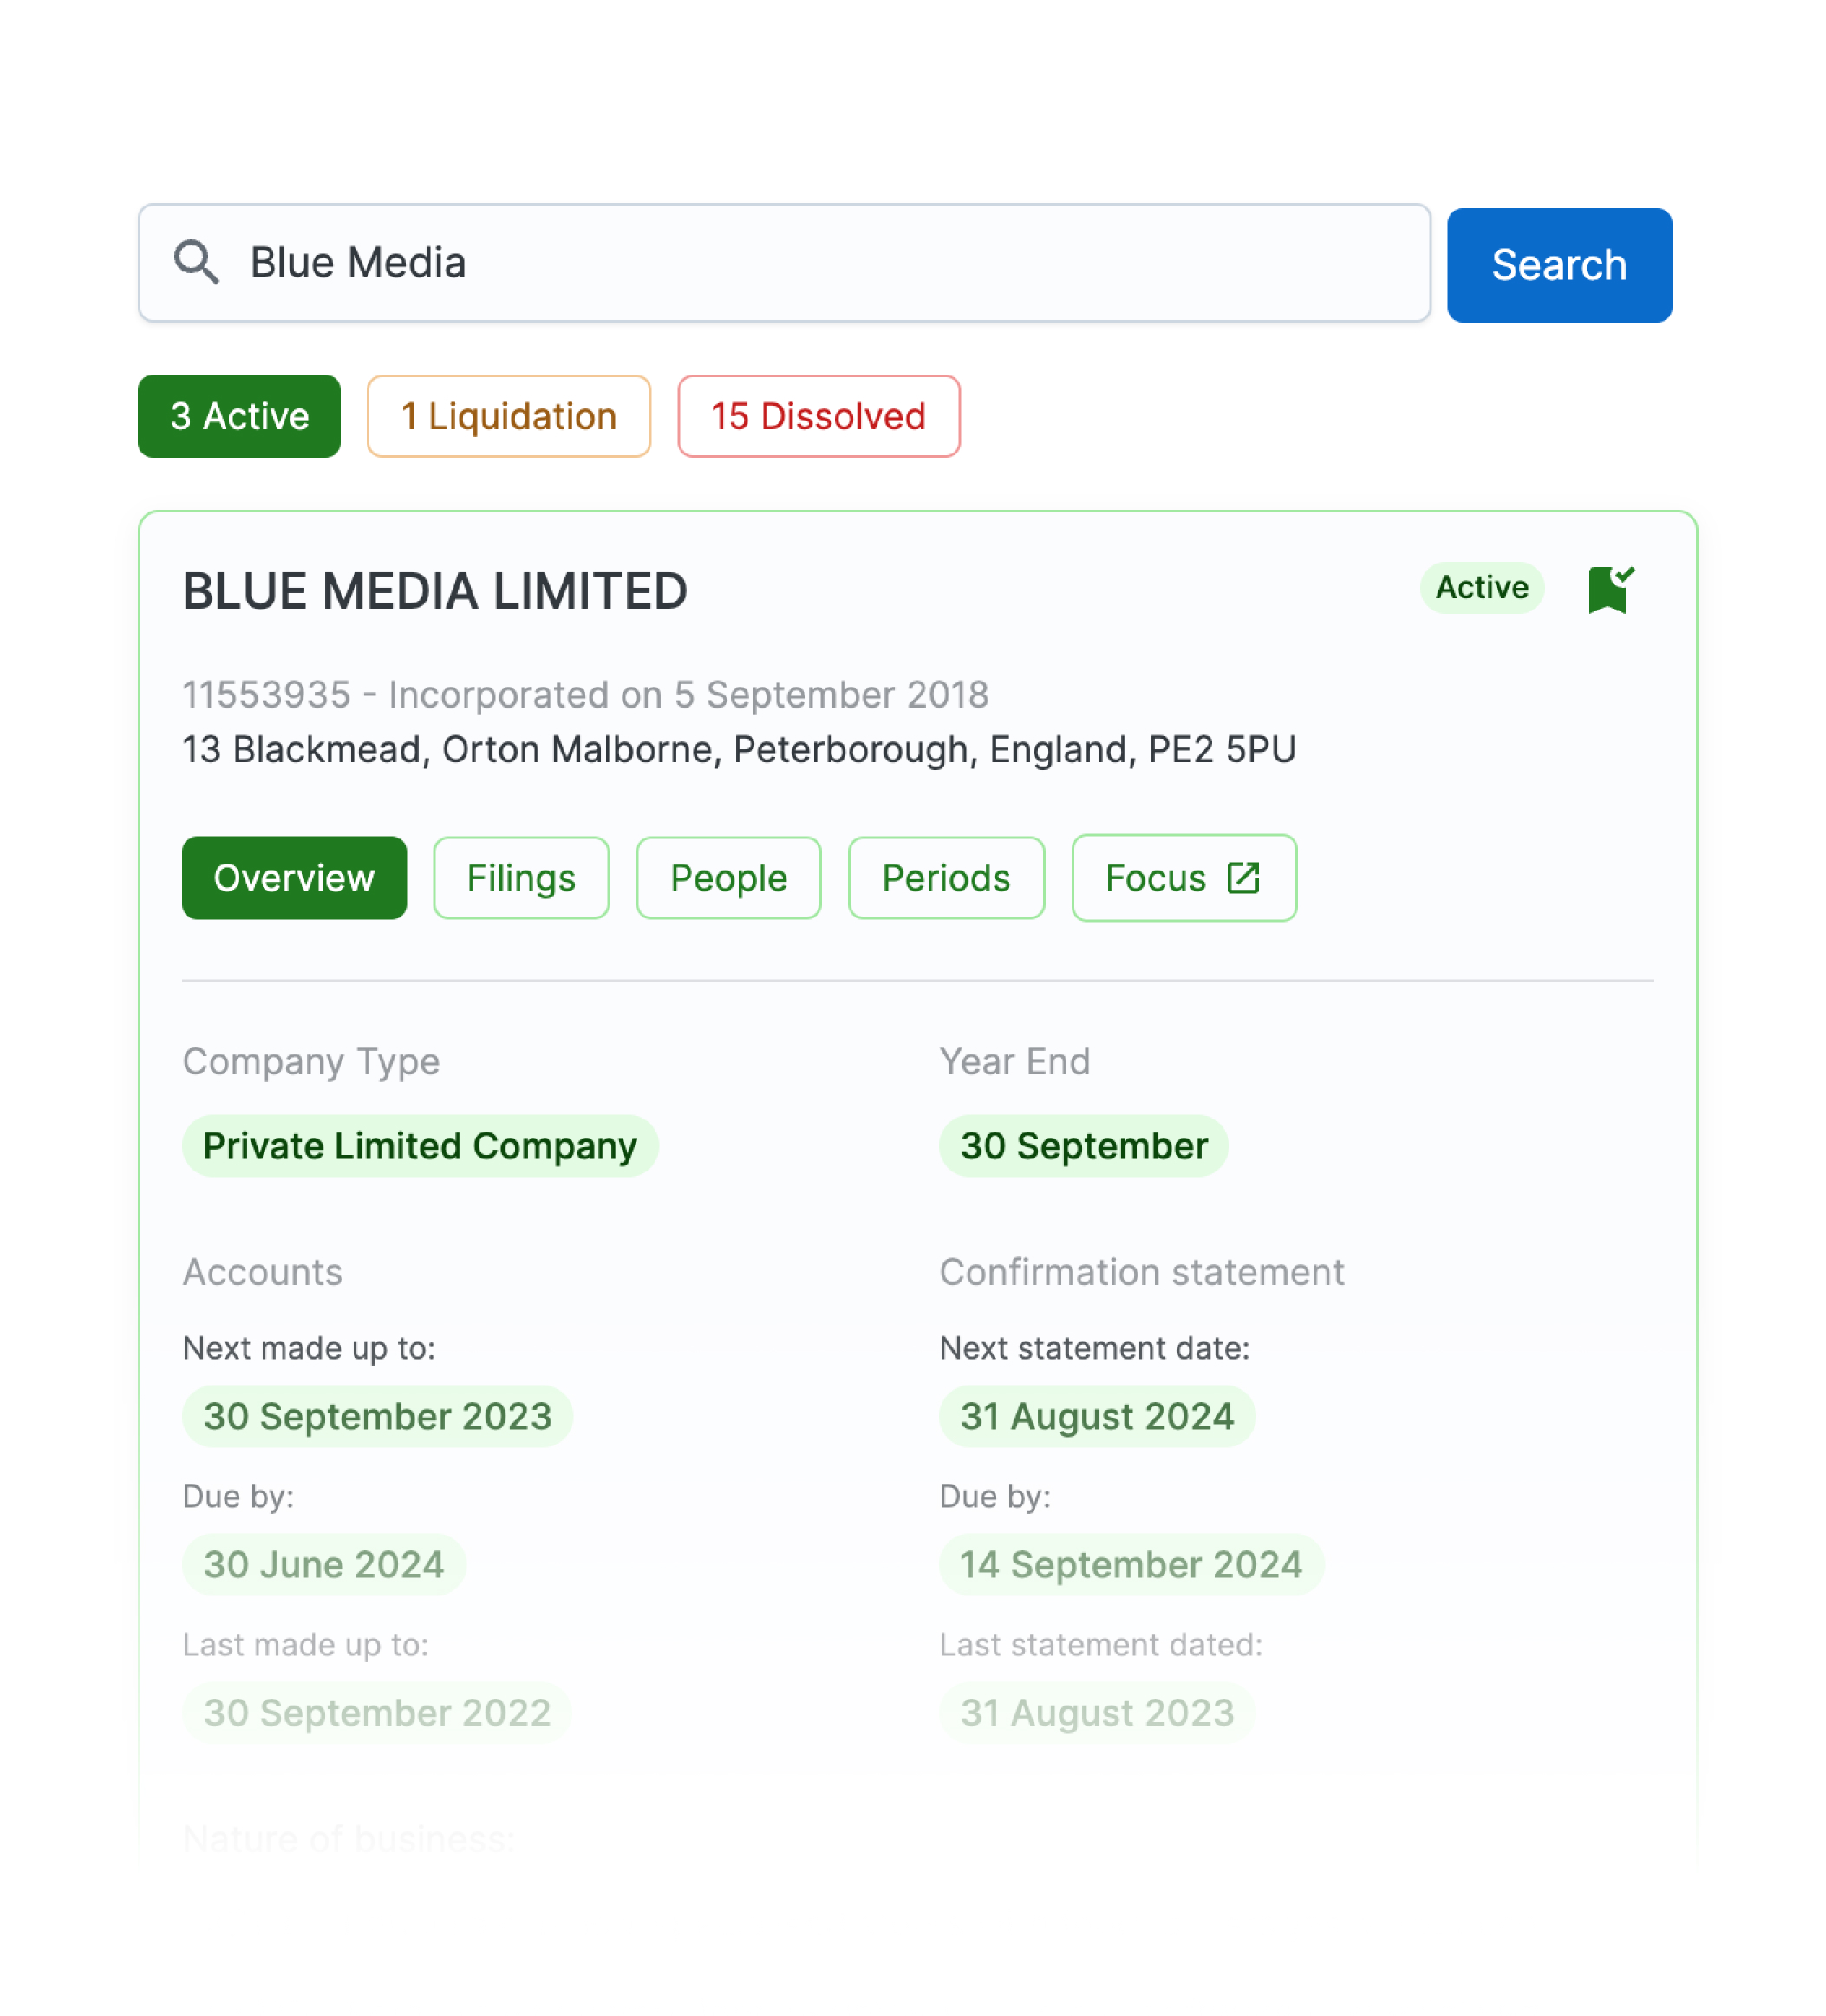Toggle the 3 Active filter pill
This screenshot has height=2016, width=1826.
[x=239, y=416]
